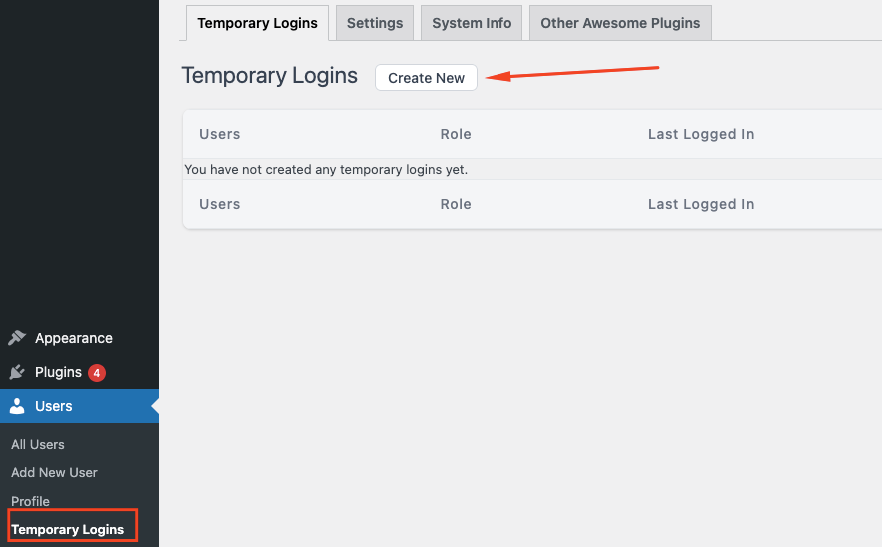This screenshot has height=547, width=882.
Task: Click the Create New button
Action: tap(426, 78)
